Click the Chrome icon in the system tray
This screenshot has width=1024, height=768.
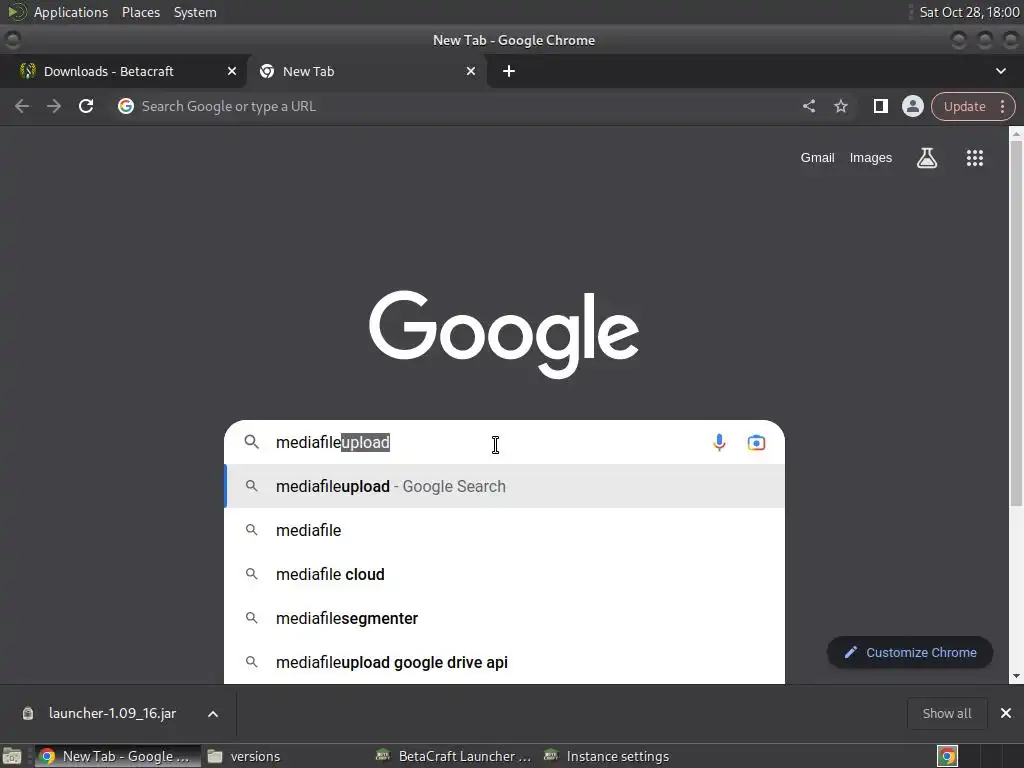pos(947,756)
